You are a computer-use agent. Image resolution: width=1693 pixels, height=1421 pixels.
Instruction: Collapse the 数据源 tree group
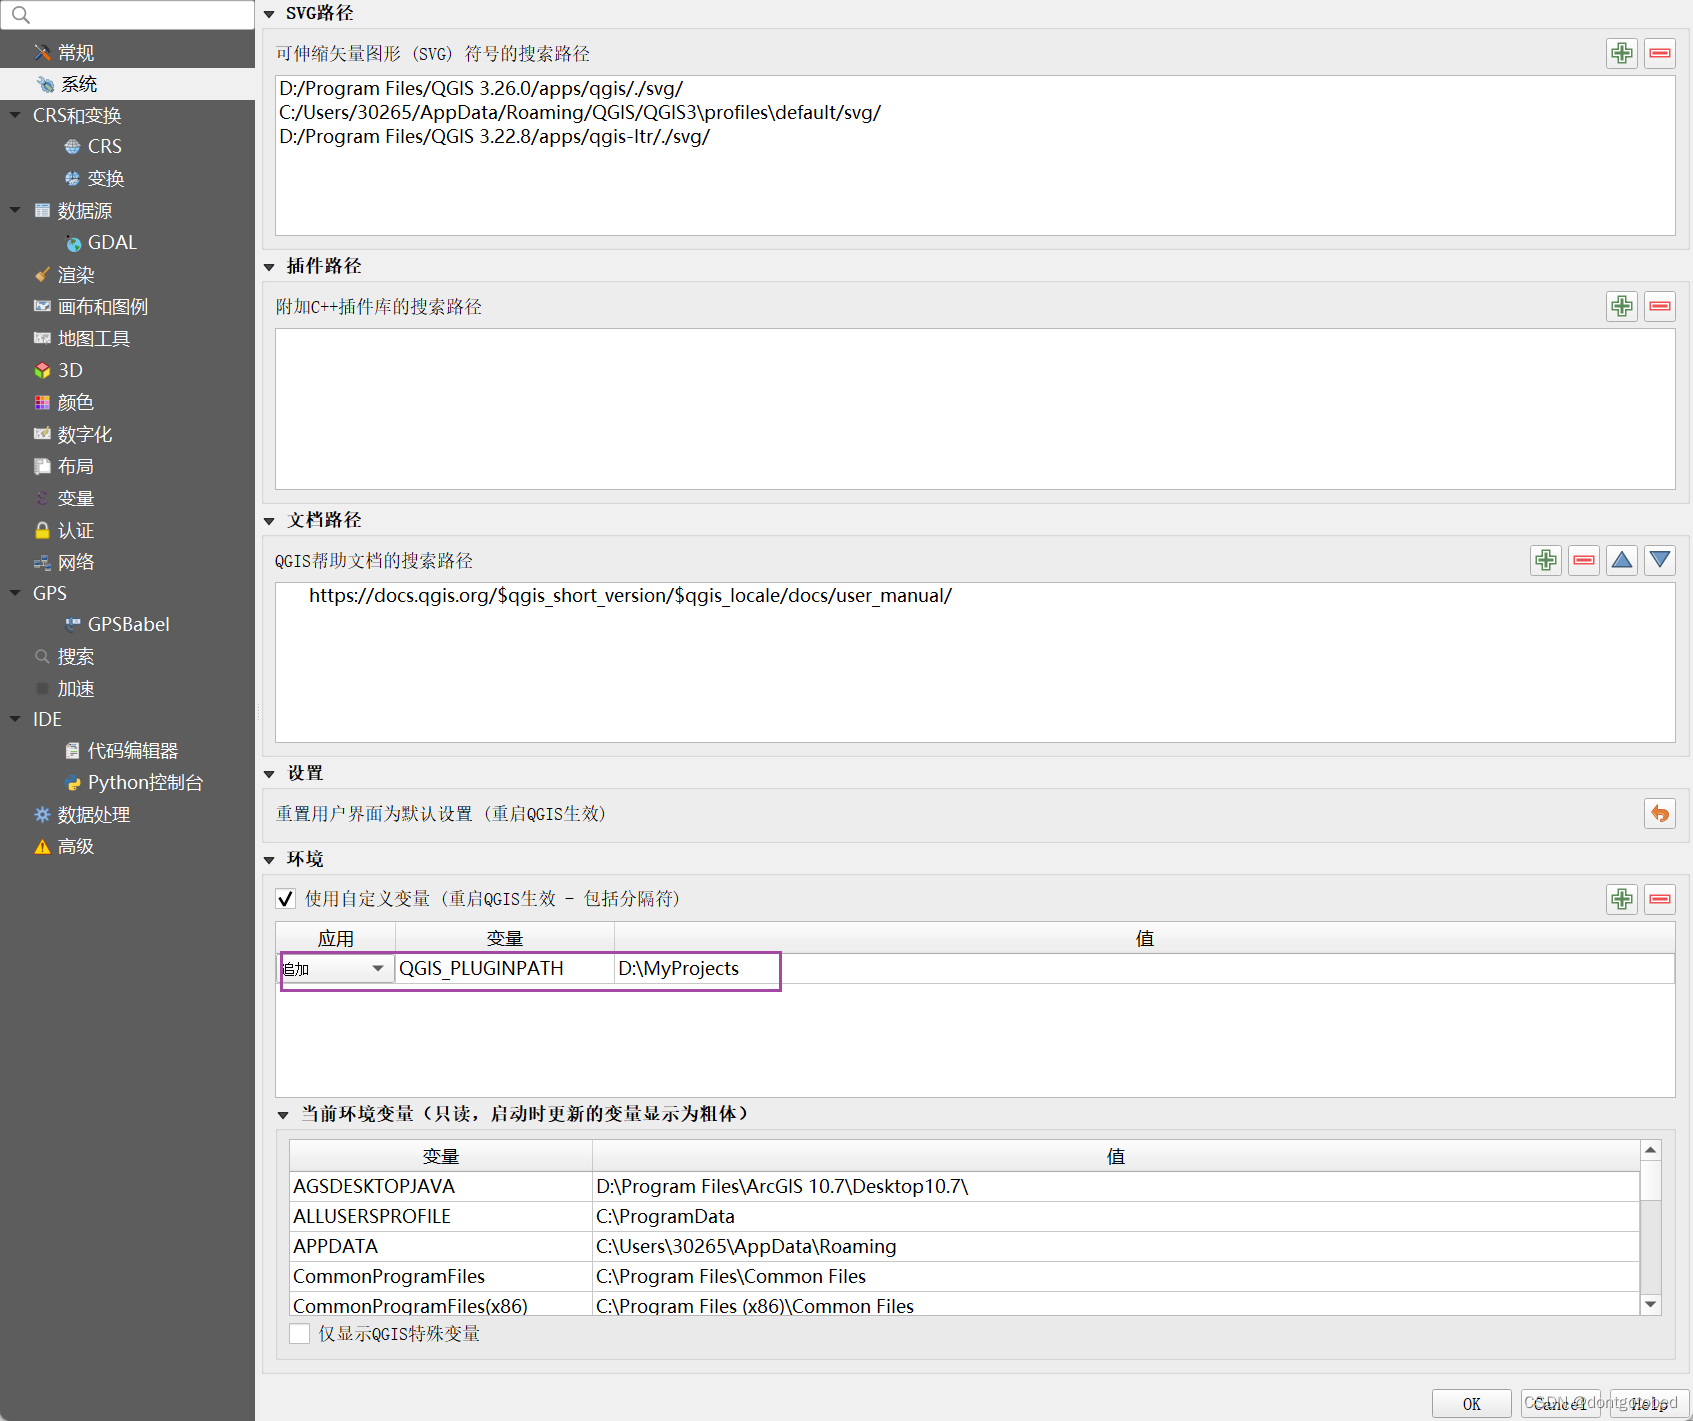[x=15, y=210]
